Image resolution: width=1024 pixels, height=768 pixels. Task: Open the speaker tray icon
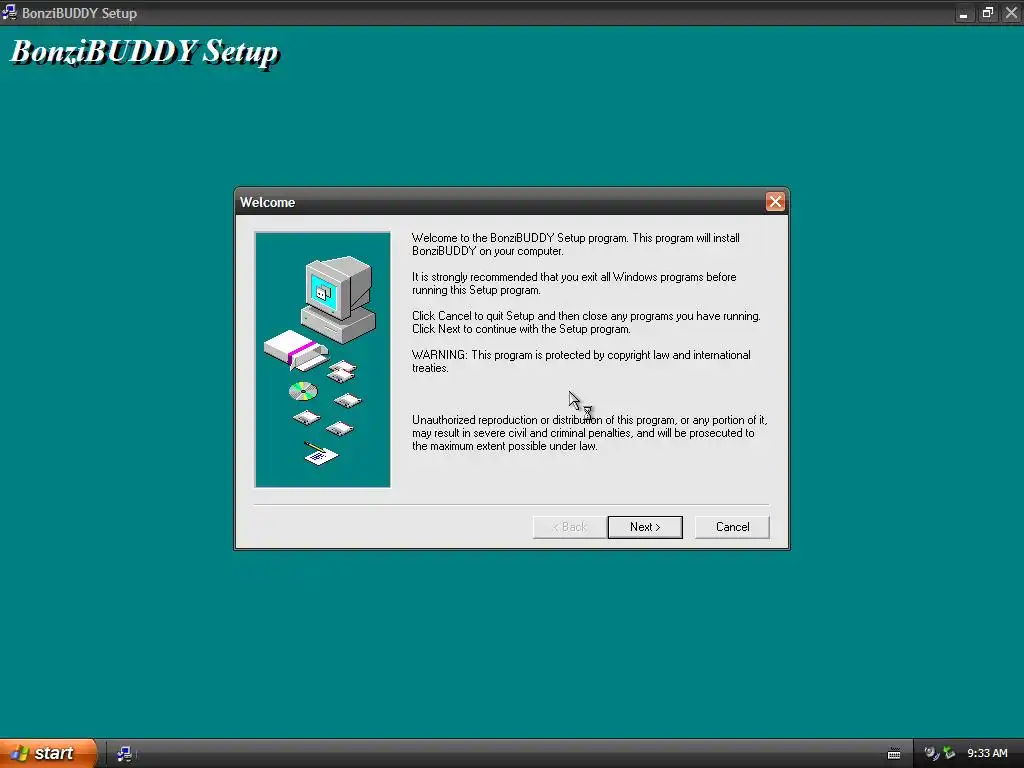pos(931,753)
